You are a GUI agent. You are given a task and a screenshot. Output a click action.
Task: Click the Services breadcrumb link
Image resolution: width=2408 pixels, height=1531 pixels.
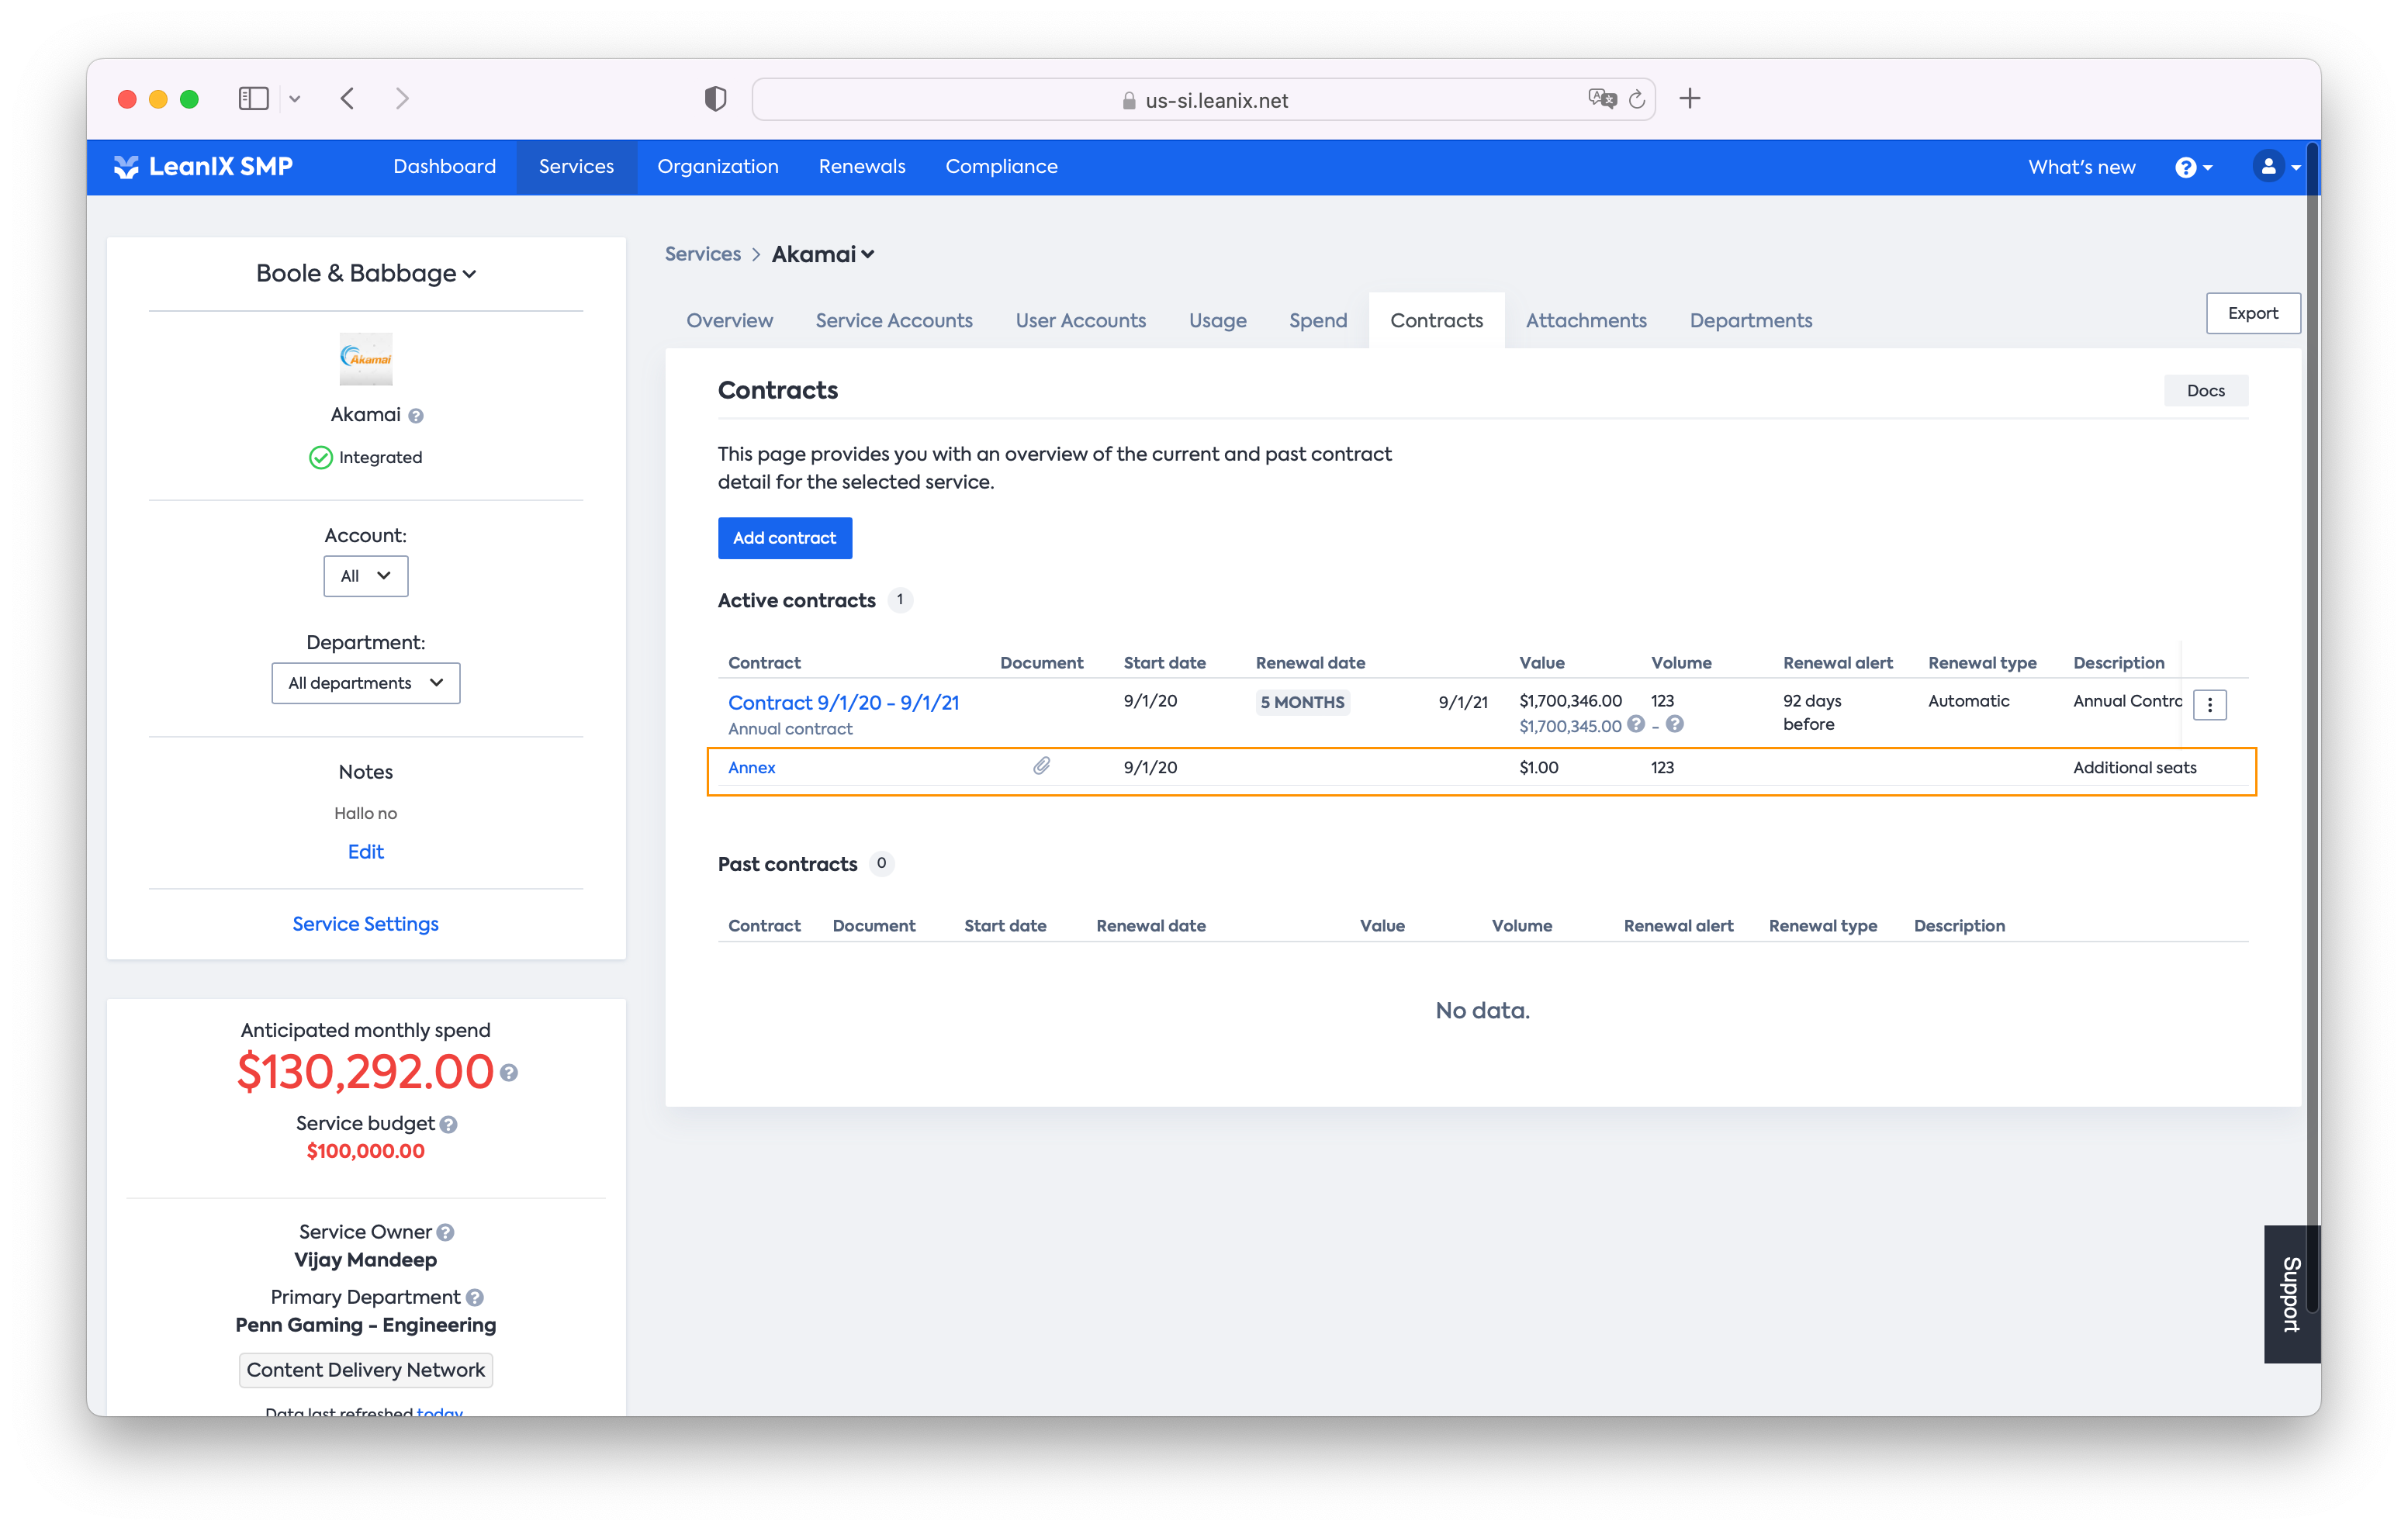[x=702, y=254]
